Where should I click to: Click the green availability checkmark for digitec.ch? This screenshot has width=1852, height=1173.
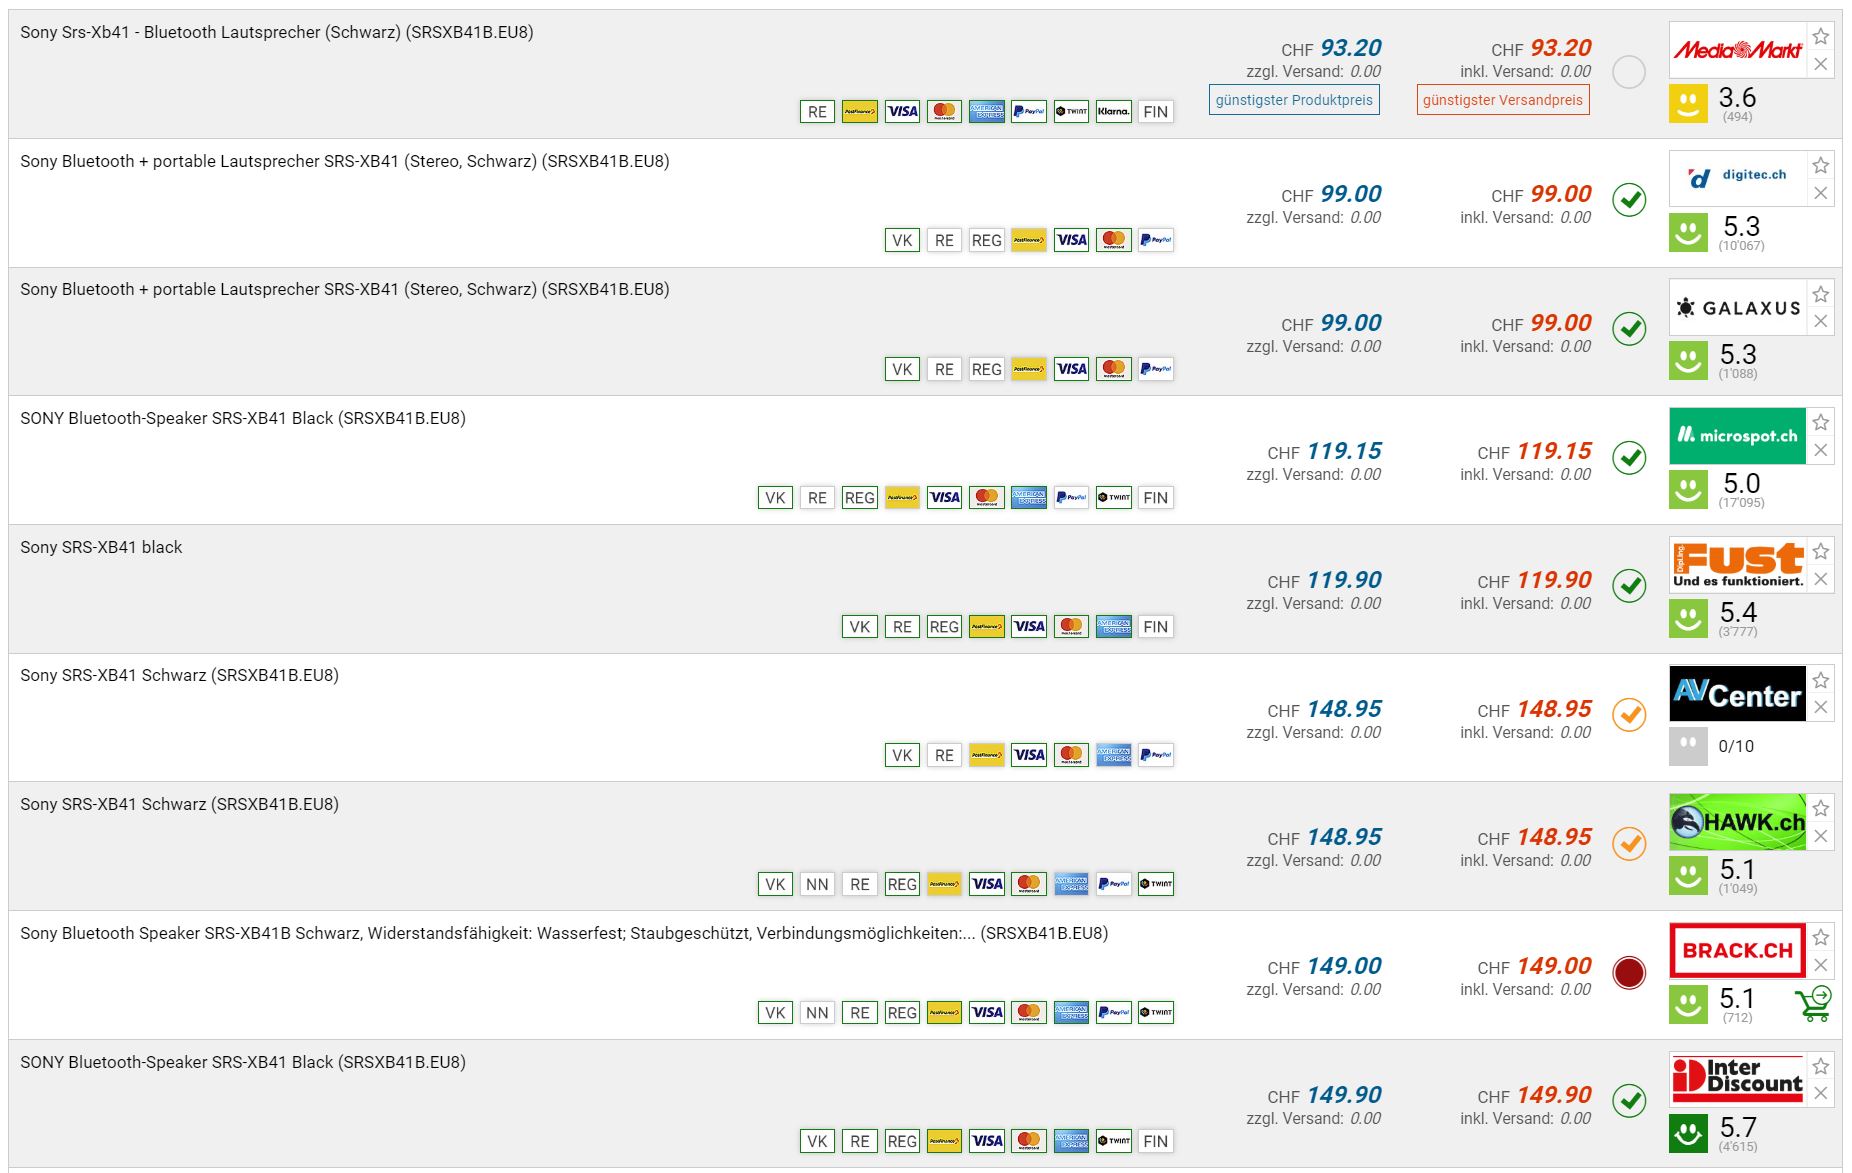coord(1629,200)
